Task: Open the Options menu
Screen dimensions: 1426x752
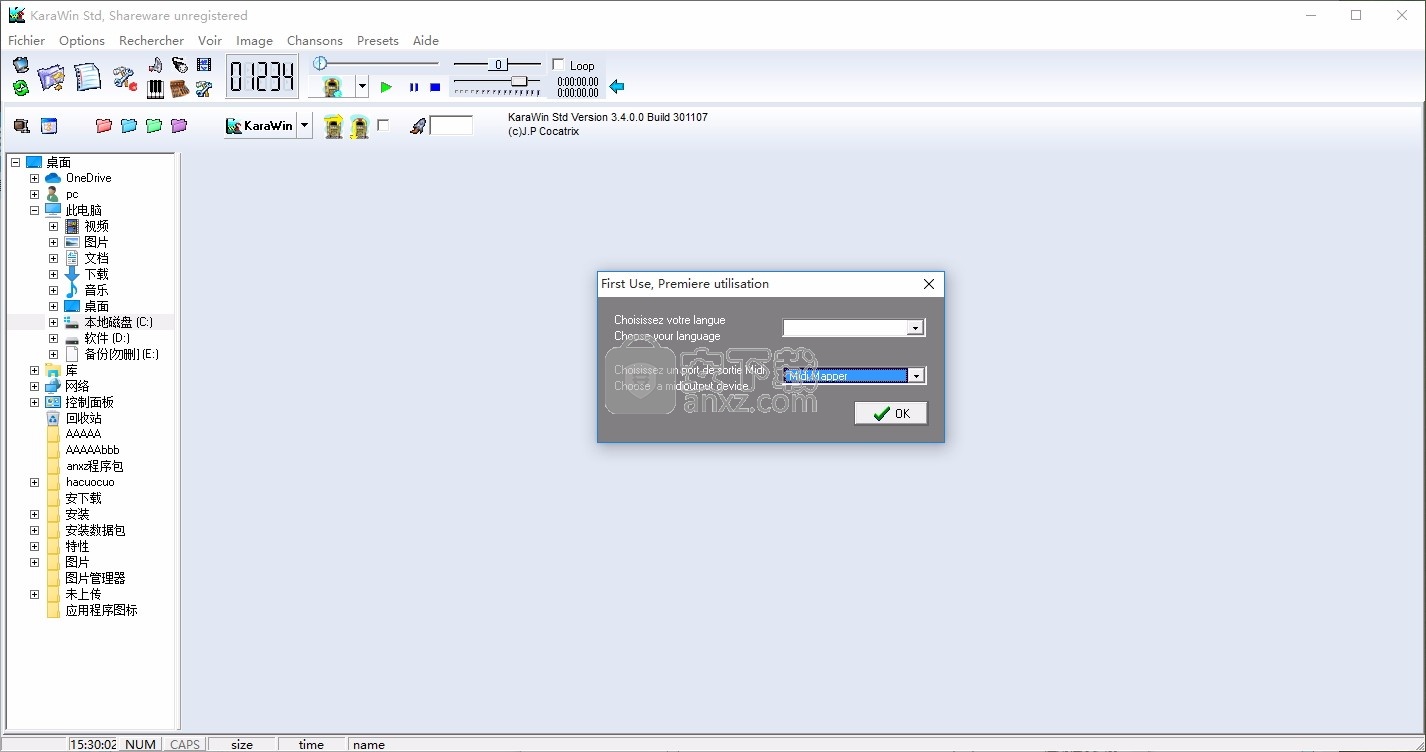Action: click(82, 41)
